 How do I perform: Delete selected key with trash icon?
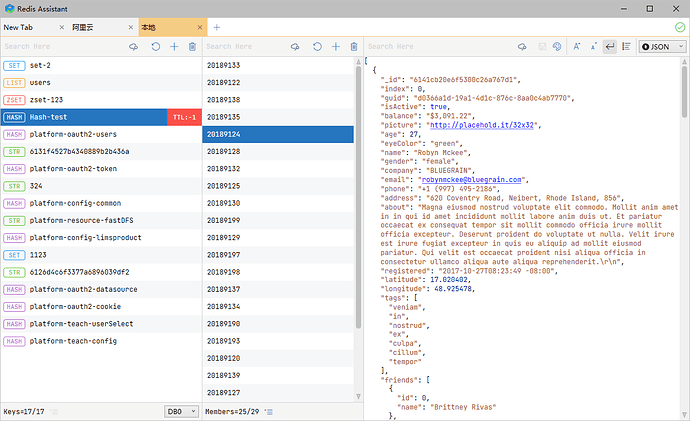[192, 47]
